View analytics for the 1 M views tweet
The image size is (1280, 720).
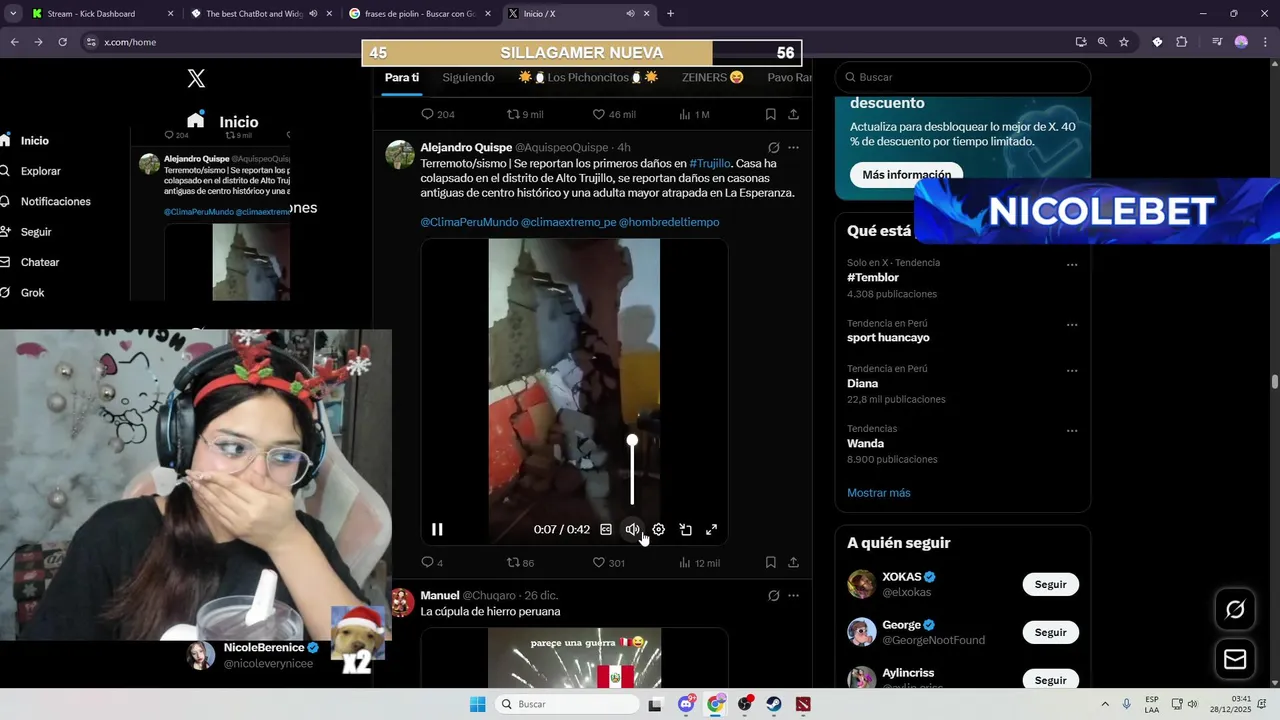point(694,114)
